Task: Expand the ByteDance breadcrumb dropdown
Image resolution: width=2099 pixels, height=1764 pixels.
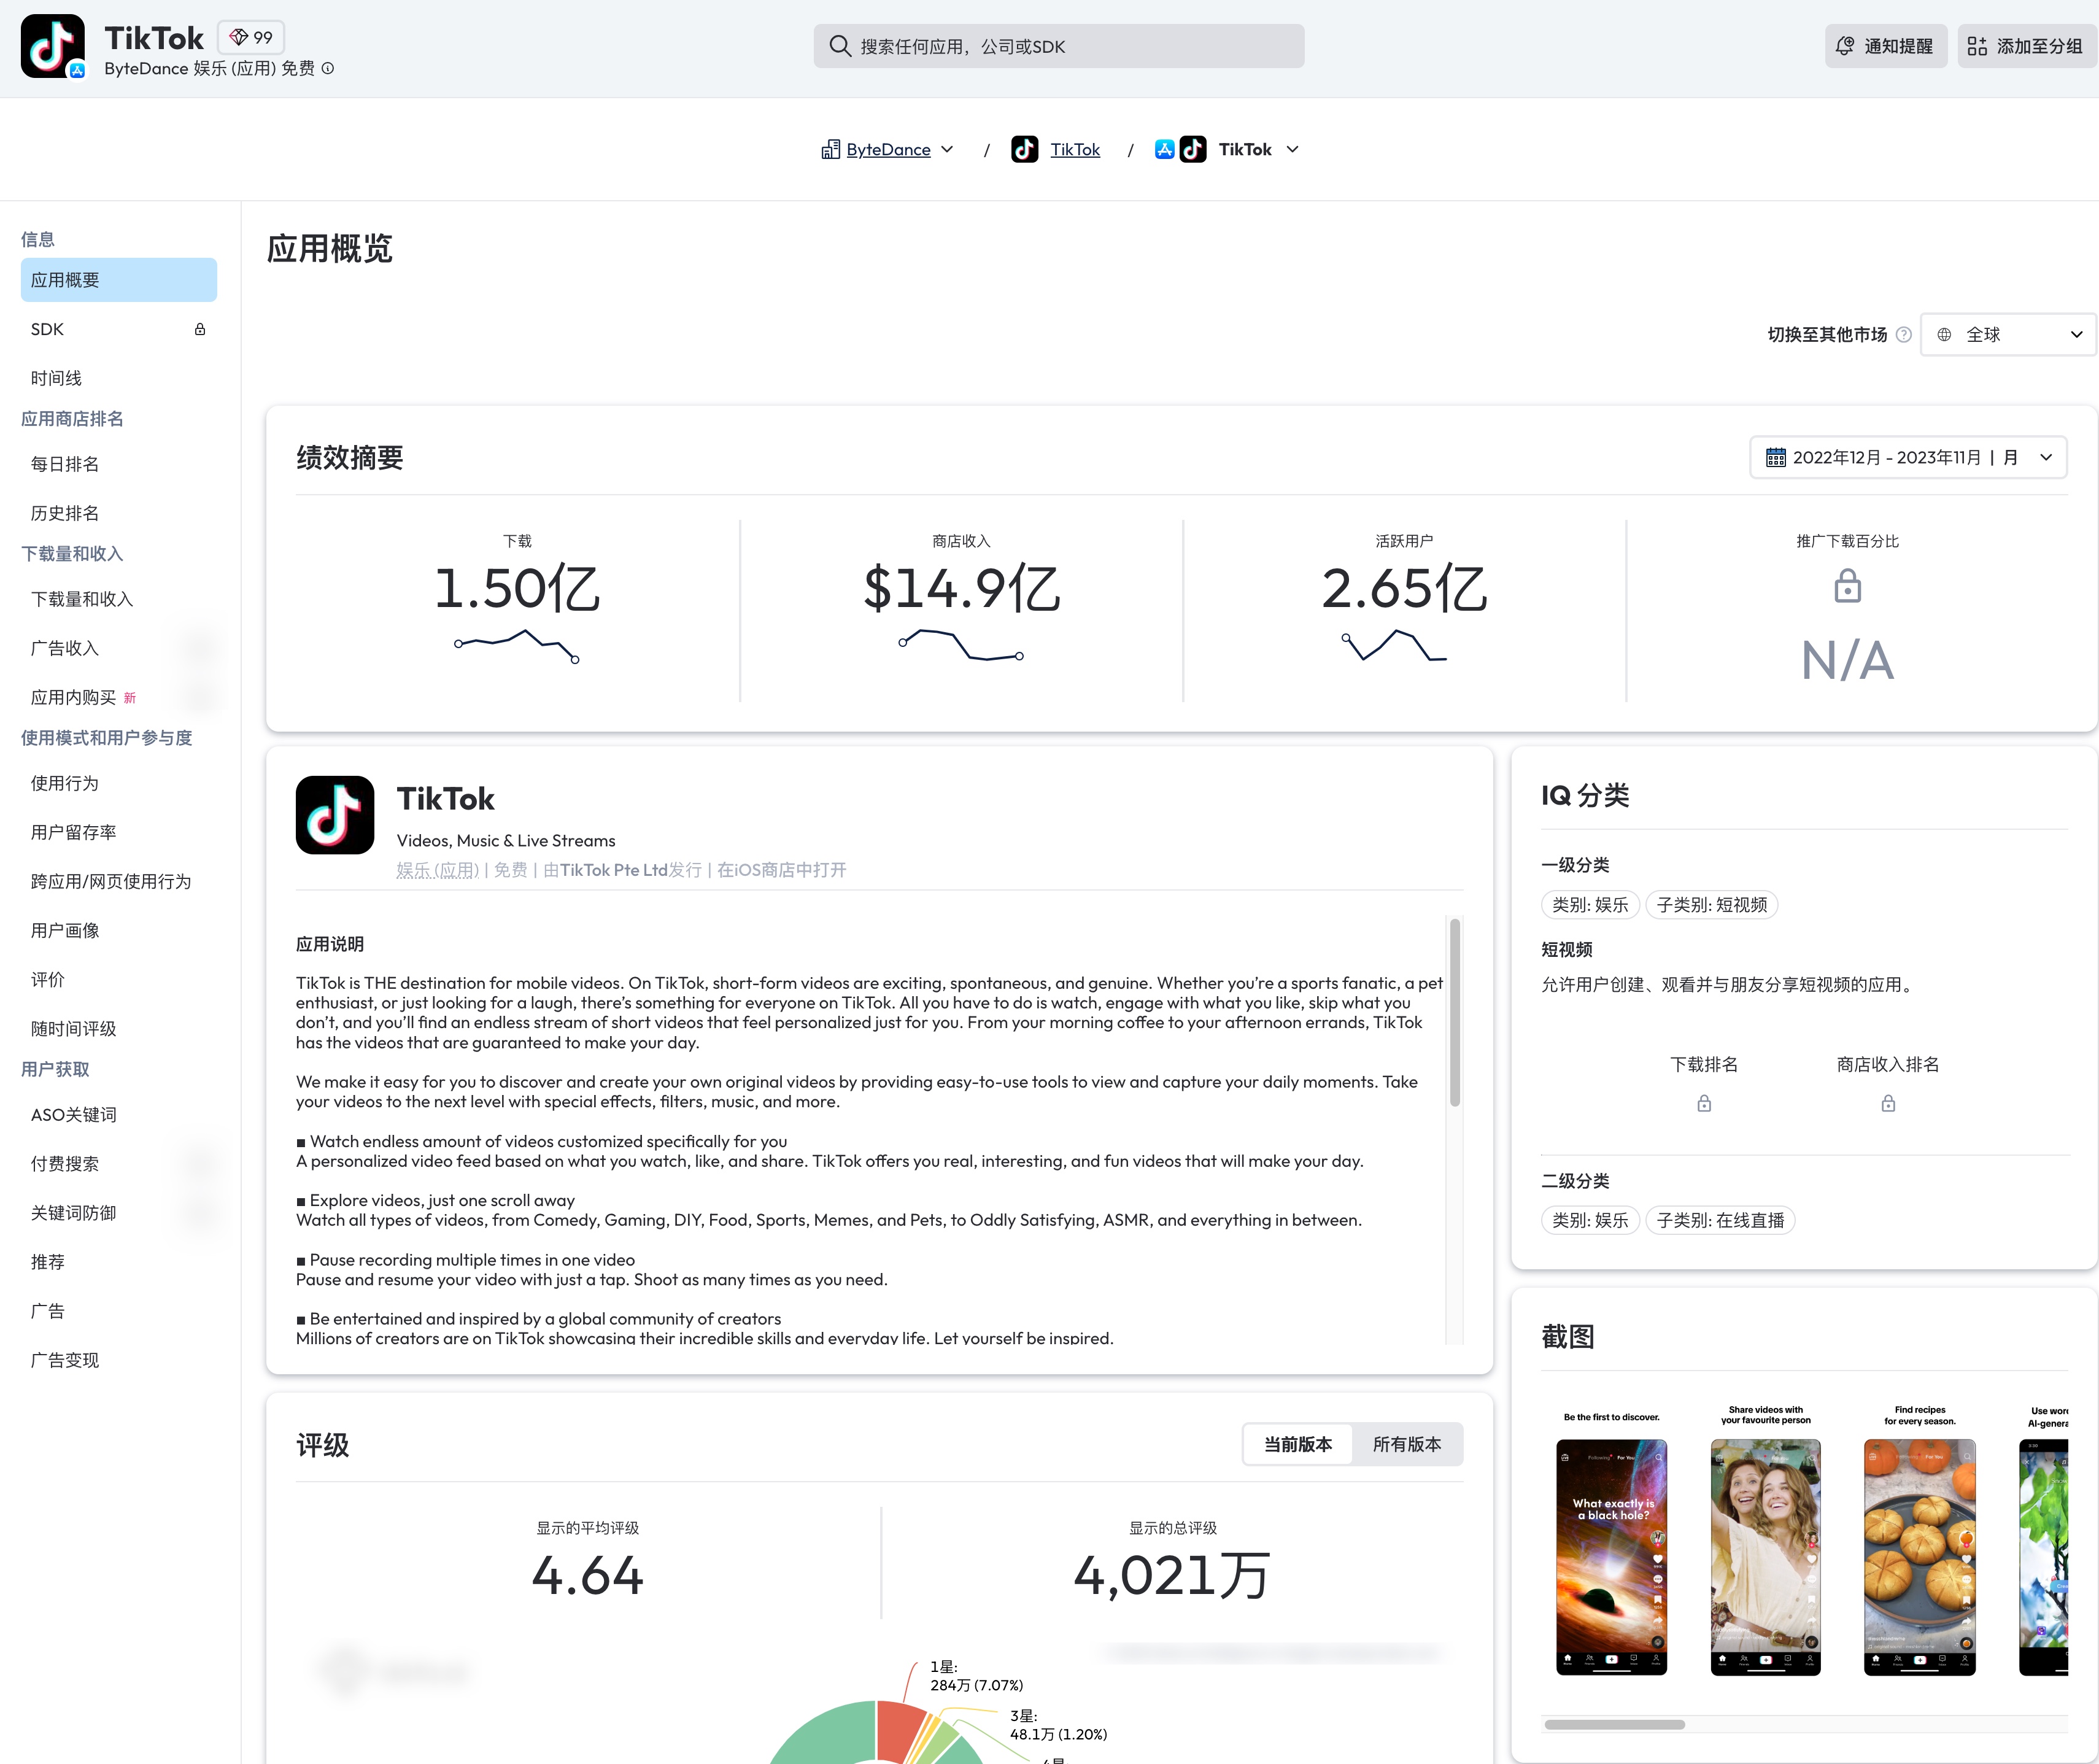Action: pos(946,150)
